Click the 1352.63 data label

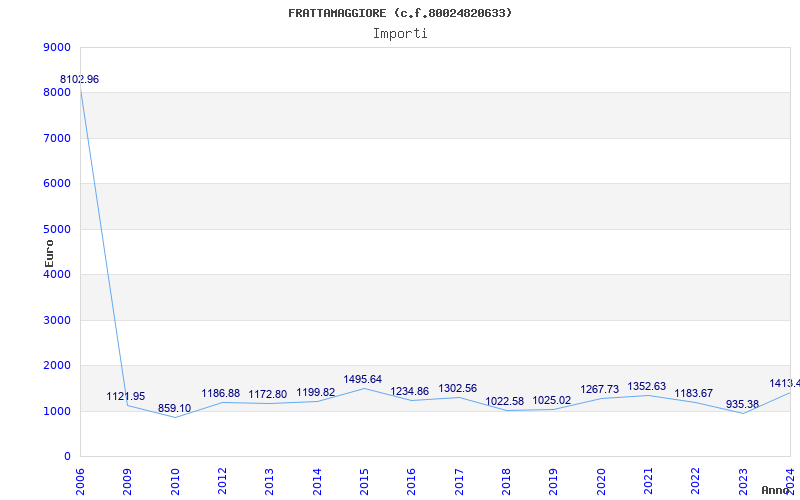click(646, 386)
